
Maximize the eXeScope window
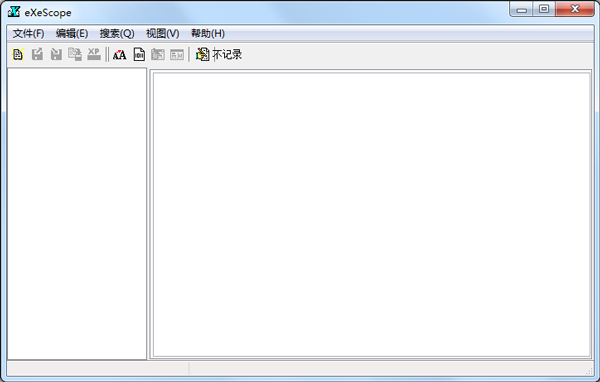pyautogui.click(x=544, y=10)
